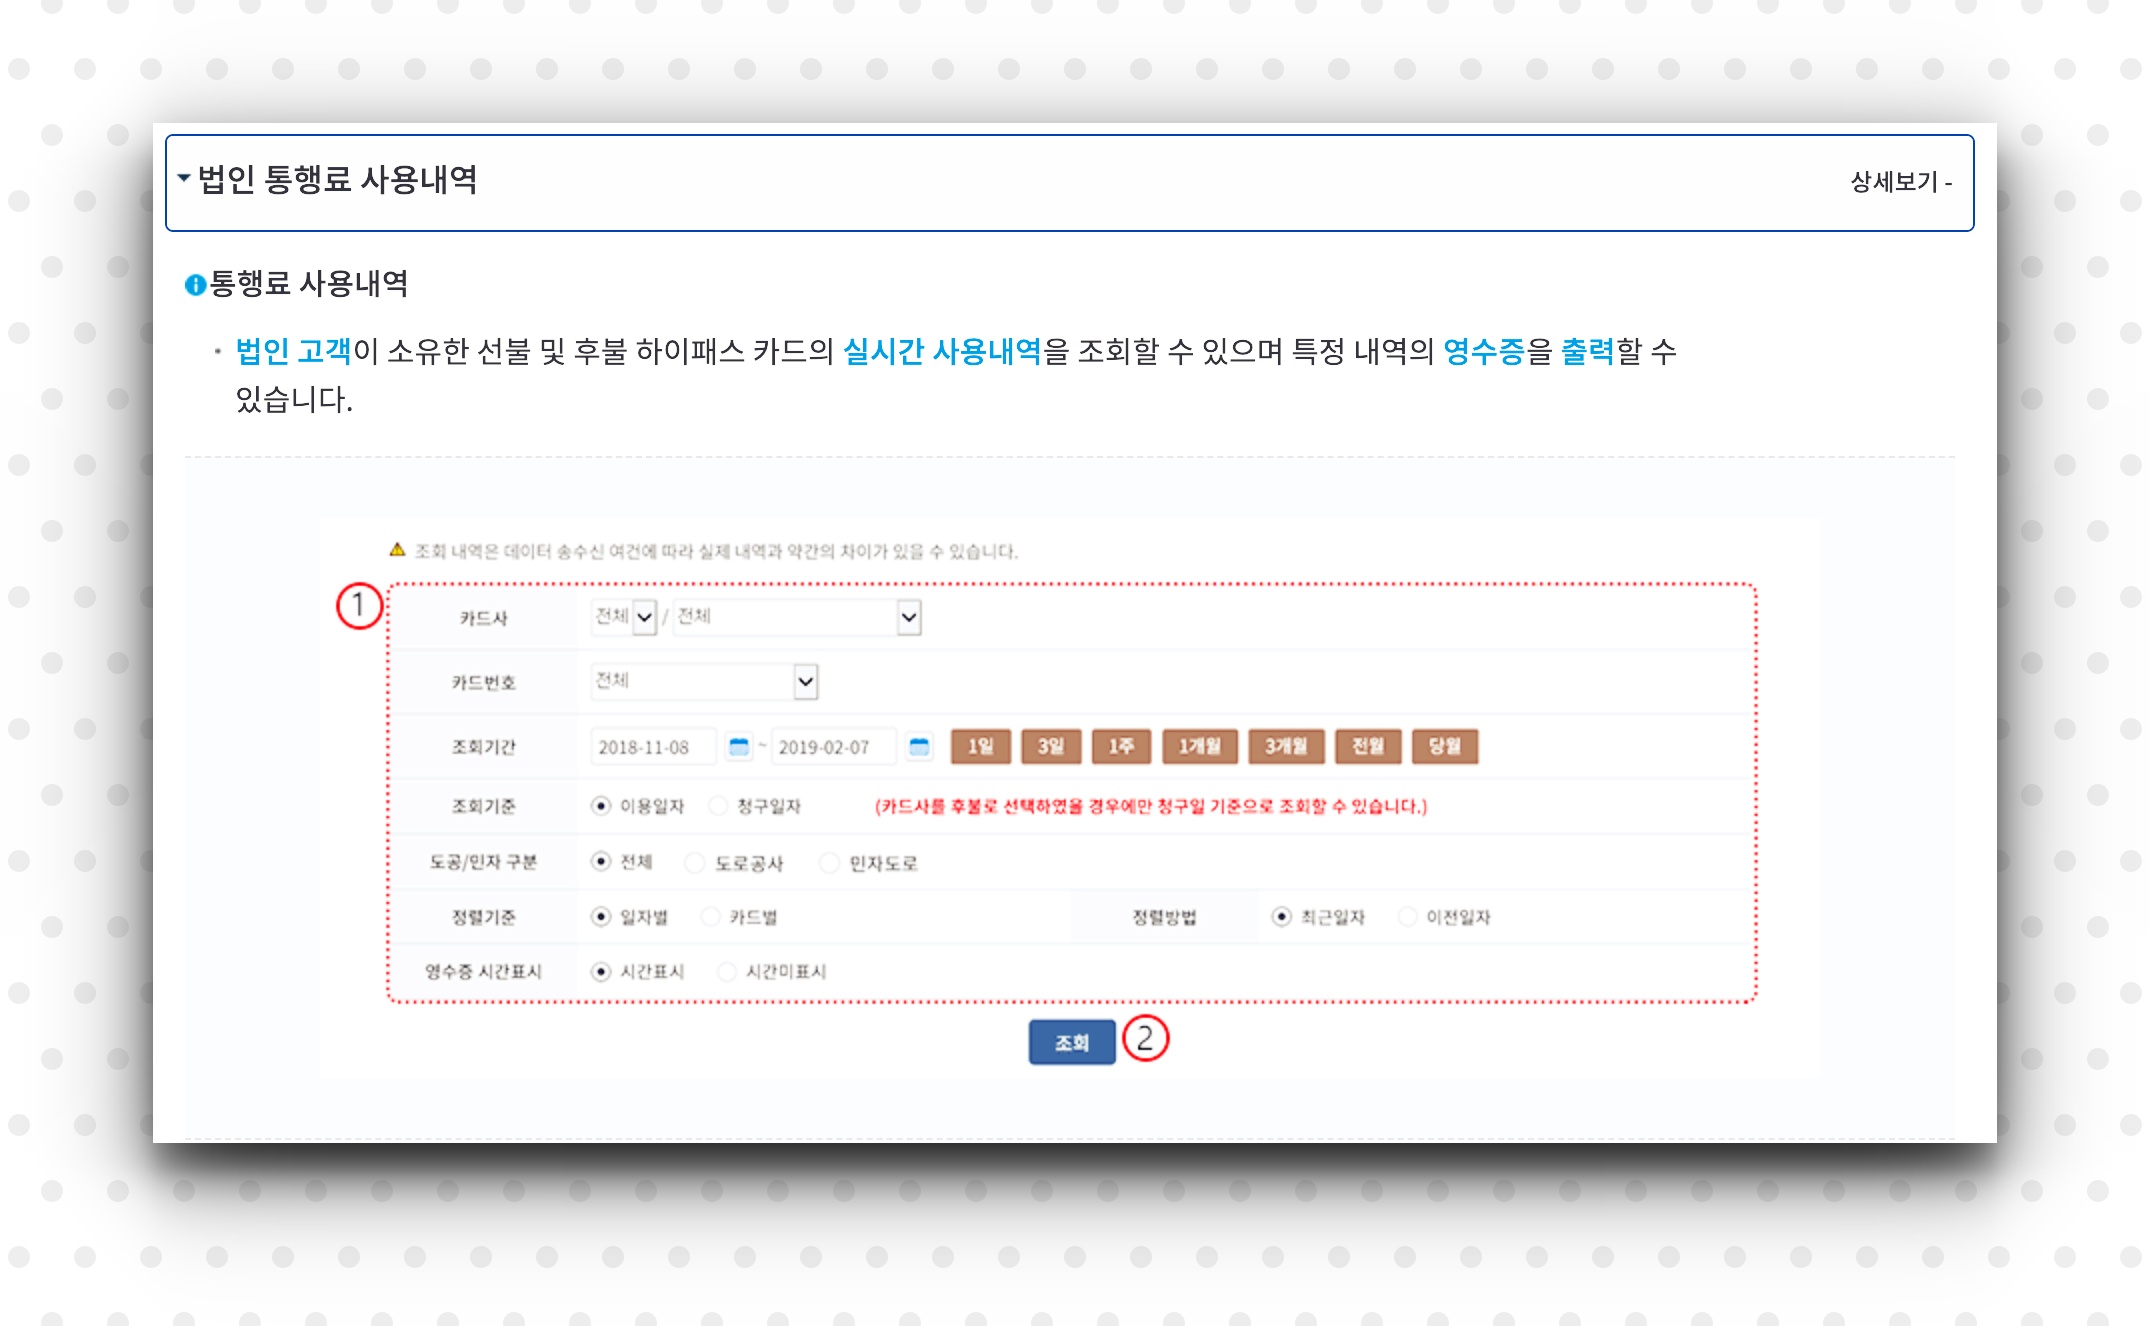Select 시간미표시 receipt option
The width and height of the screenshot is (2150, 1326).
tap(727, 971)
